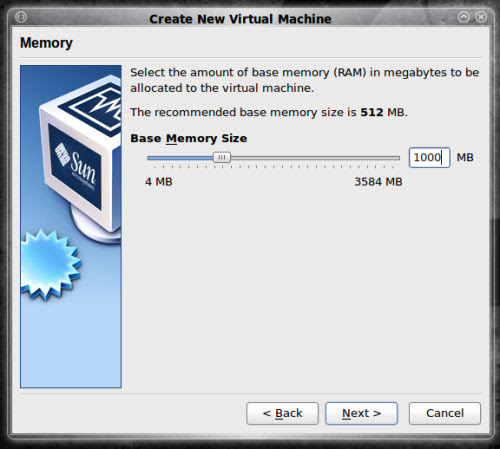Screen dimensions: 500x449
Task: Click the 'Create New Virtual Machine' title text
Action: tap(240, 19)
